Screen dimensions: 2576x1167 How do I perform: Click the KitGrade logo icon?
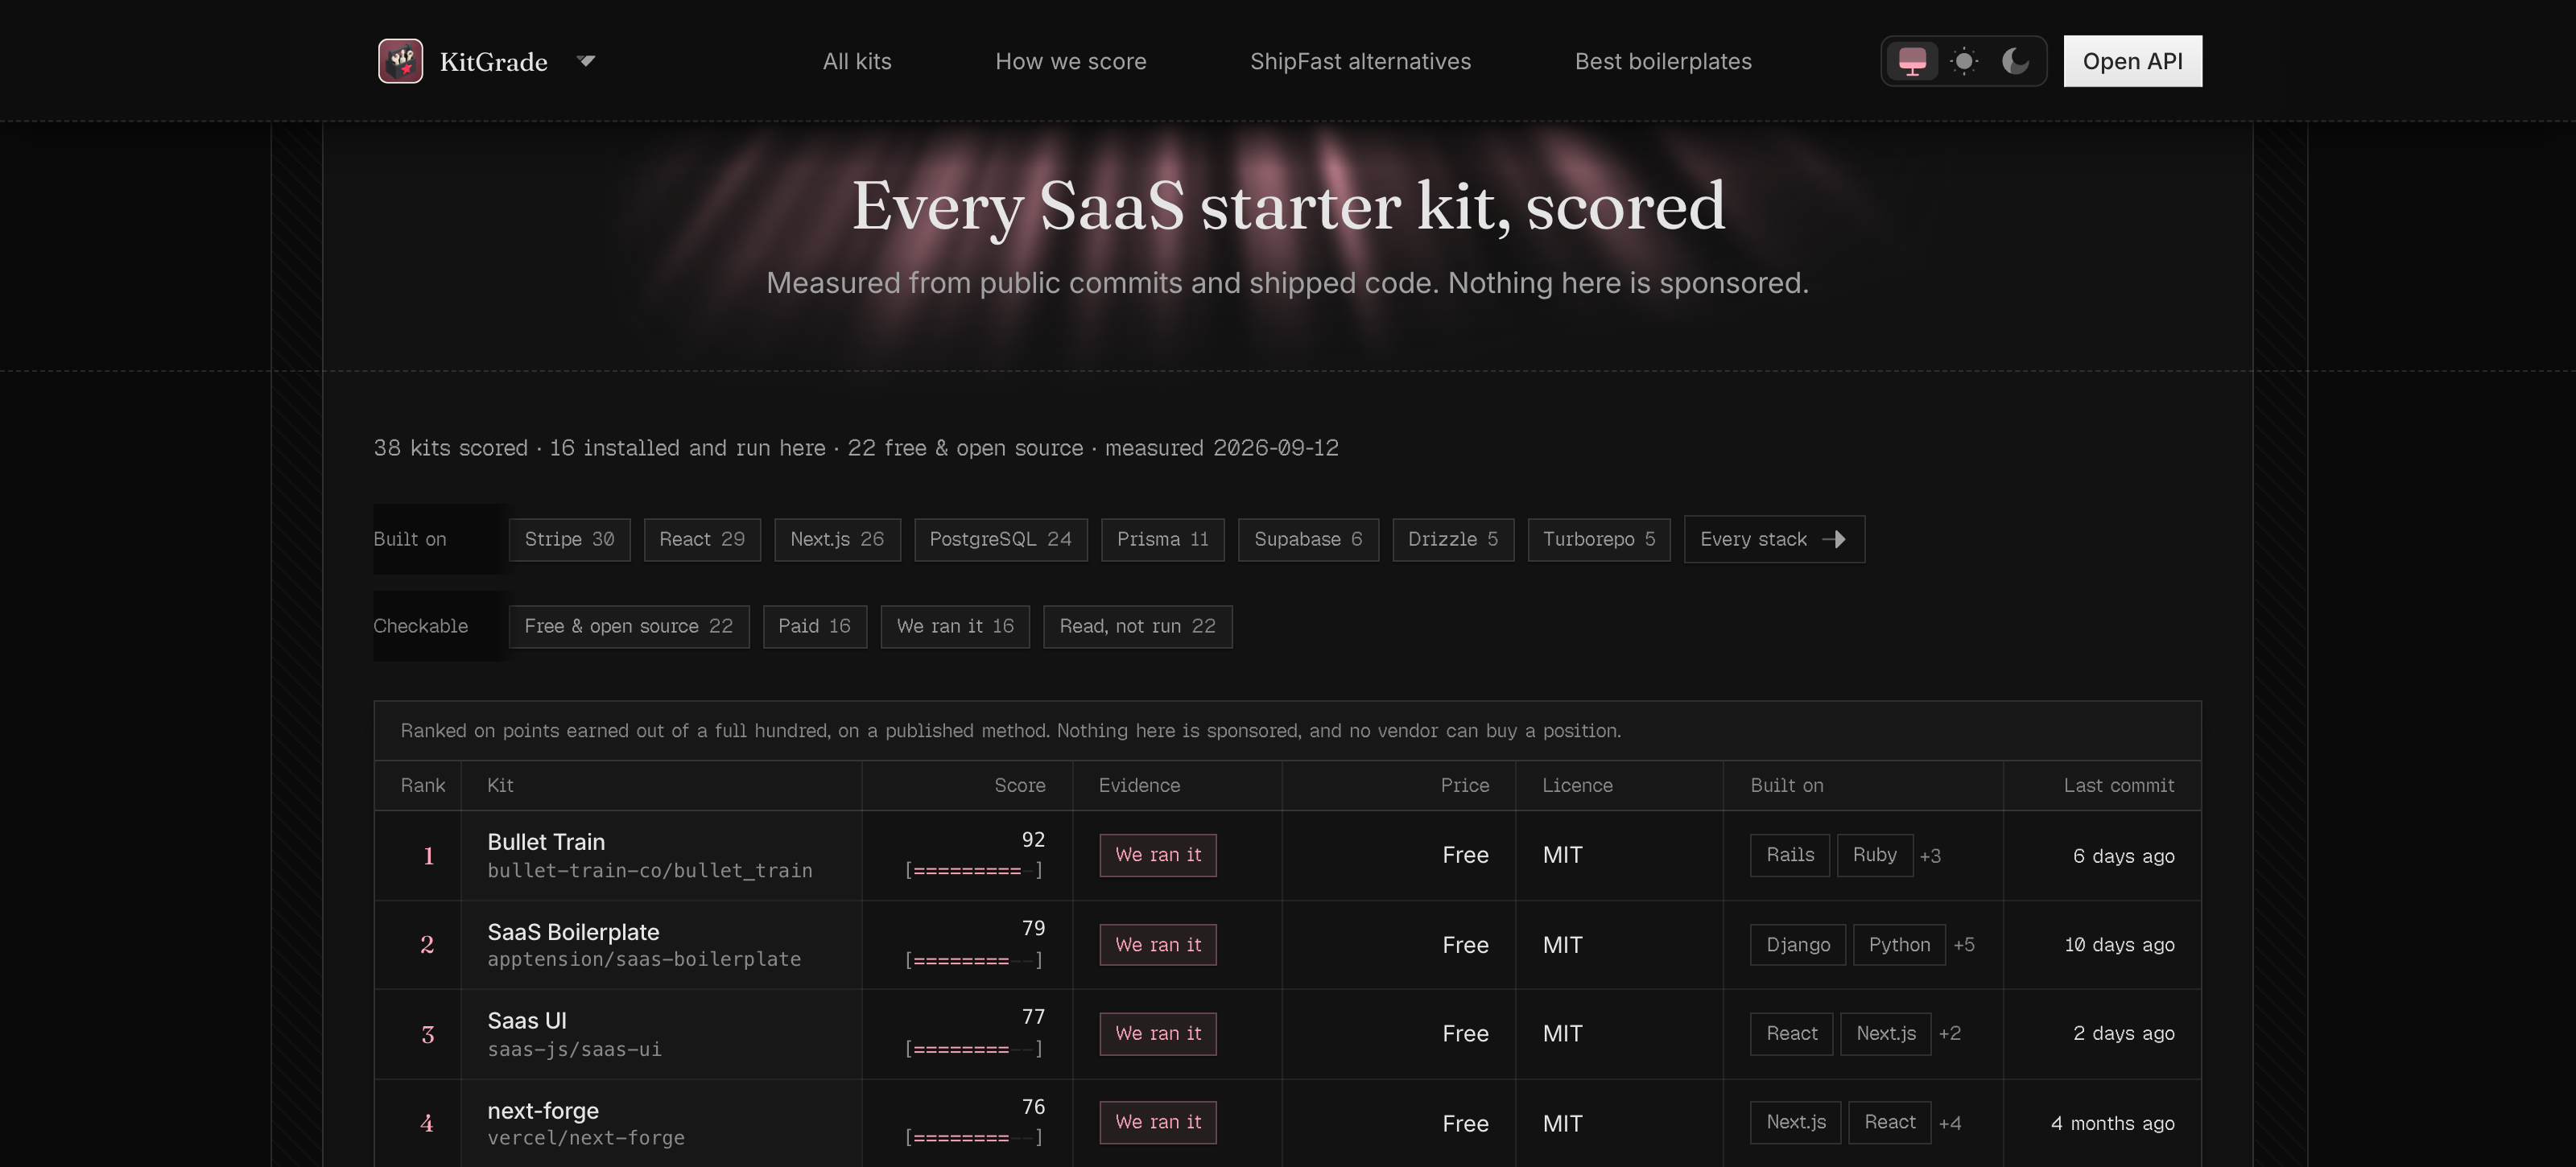[400, 61]
